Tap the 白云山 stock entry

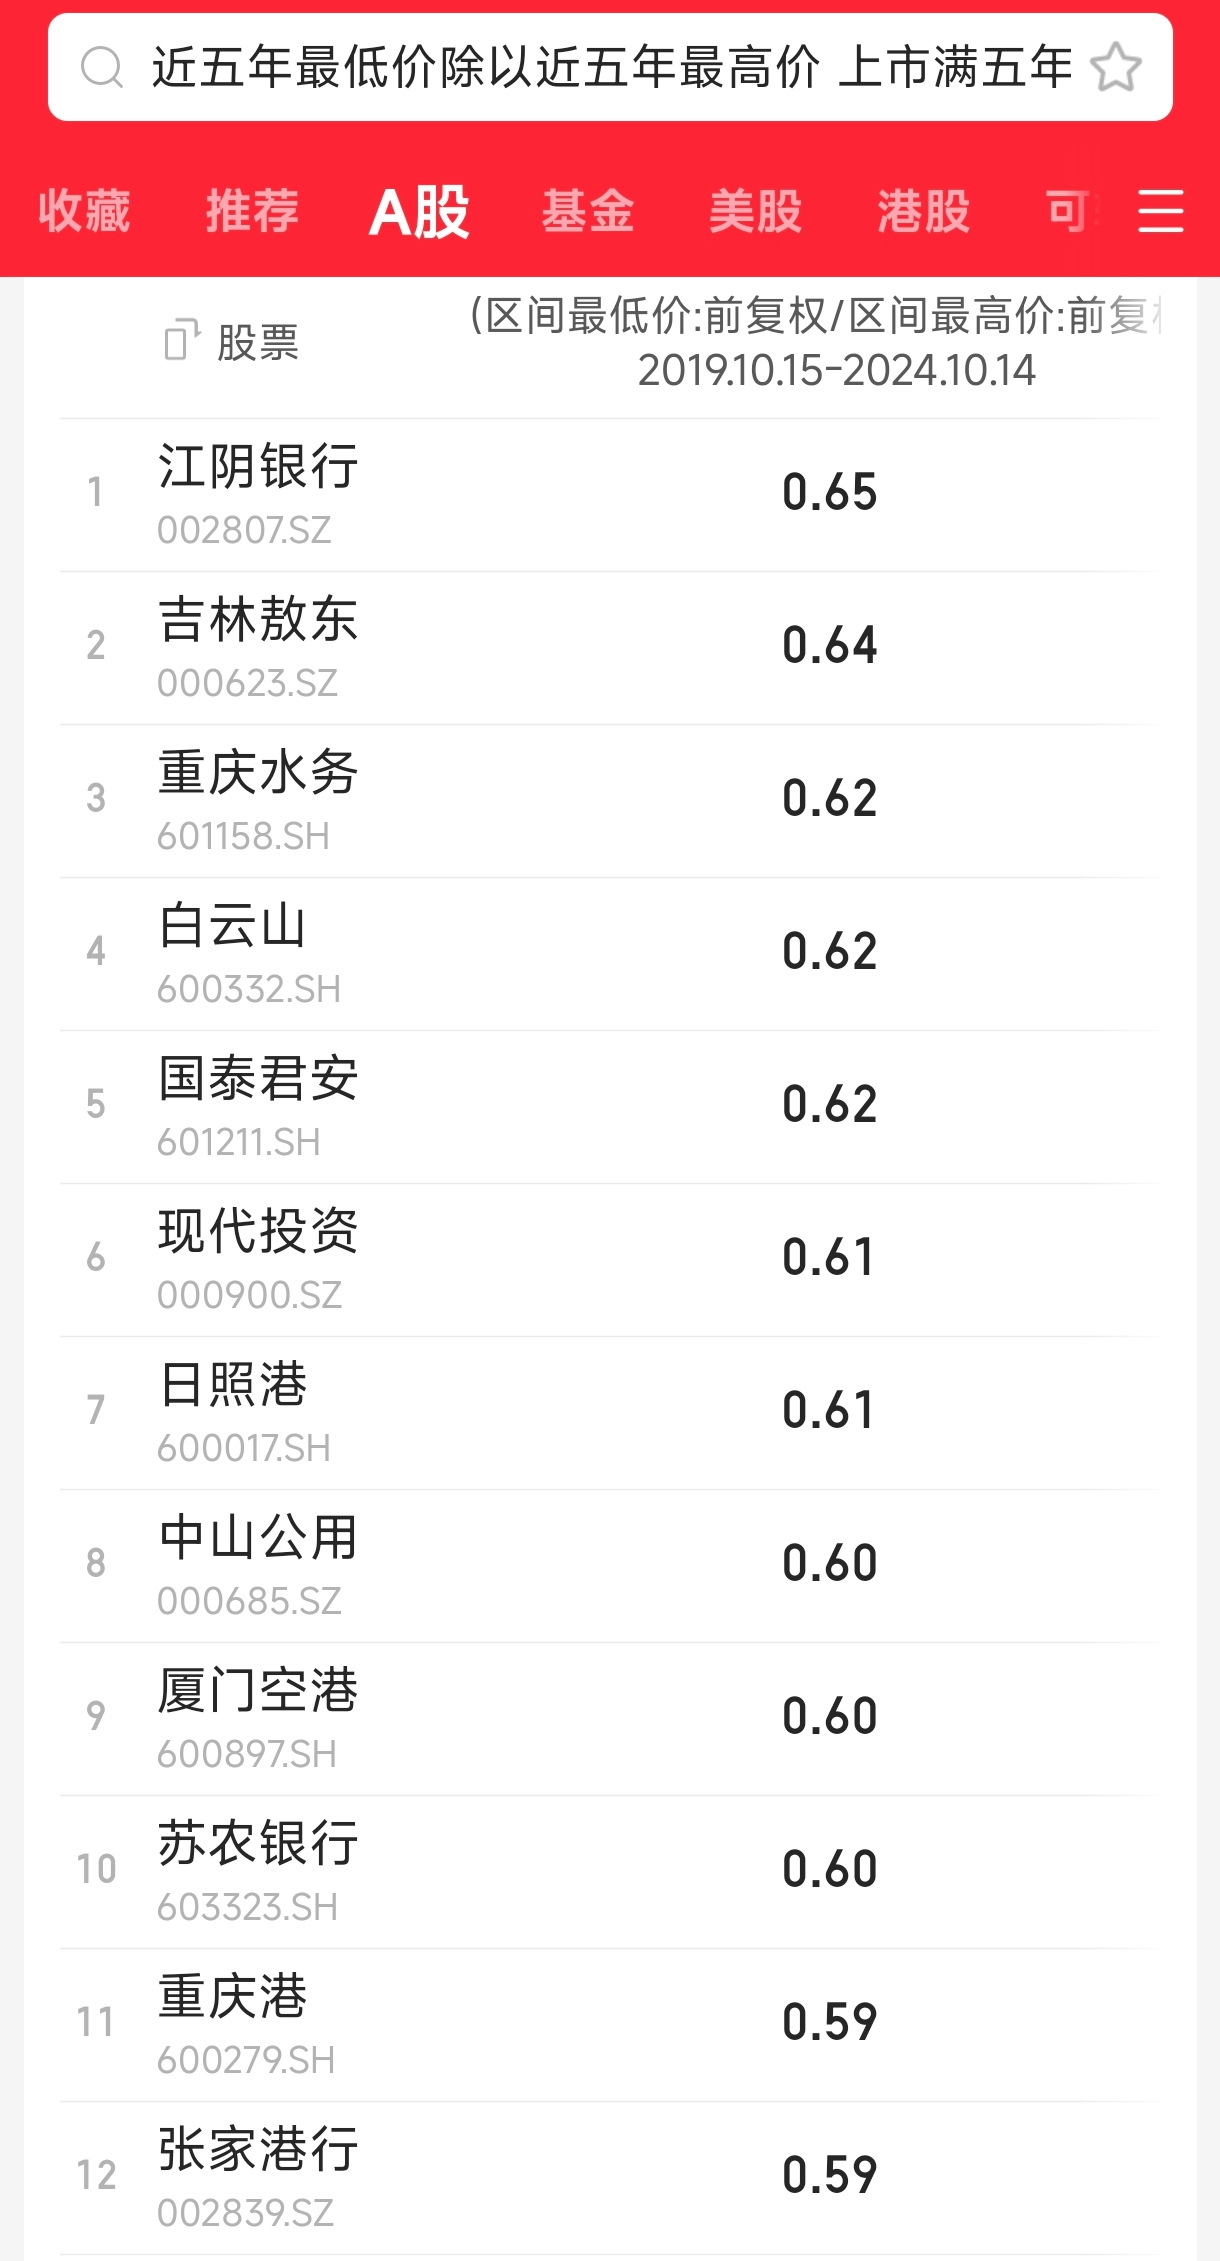233,951
